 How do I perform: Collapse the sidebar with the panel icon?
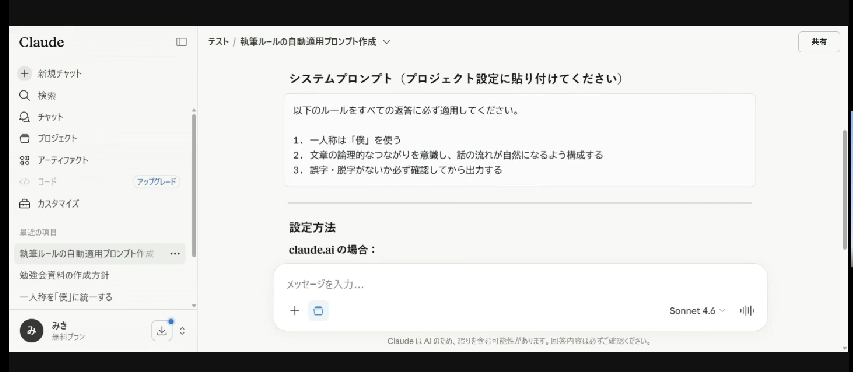tap(181, 42)
